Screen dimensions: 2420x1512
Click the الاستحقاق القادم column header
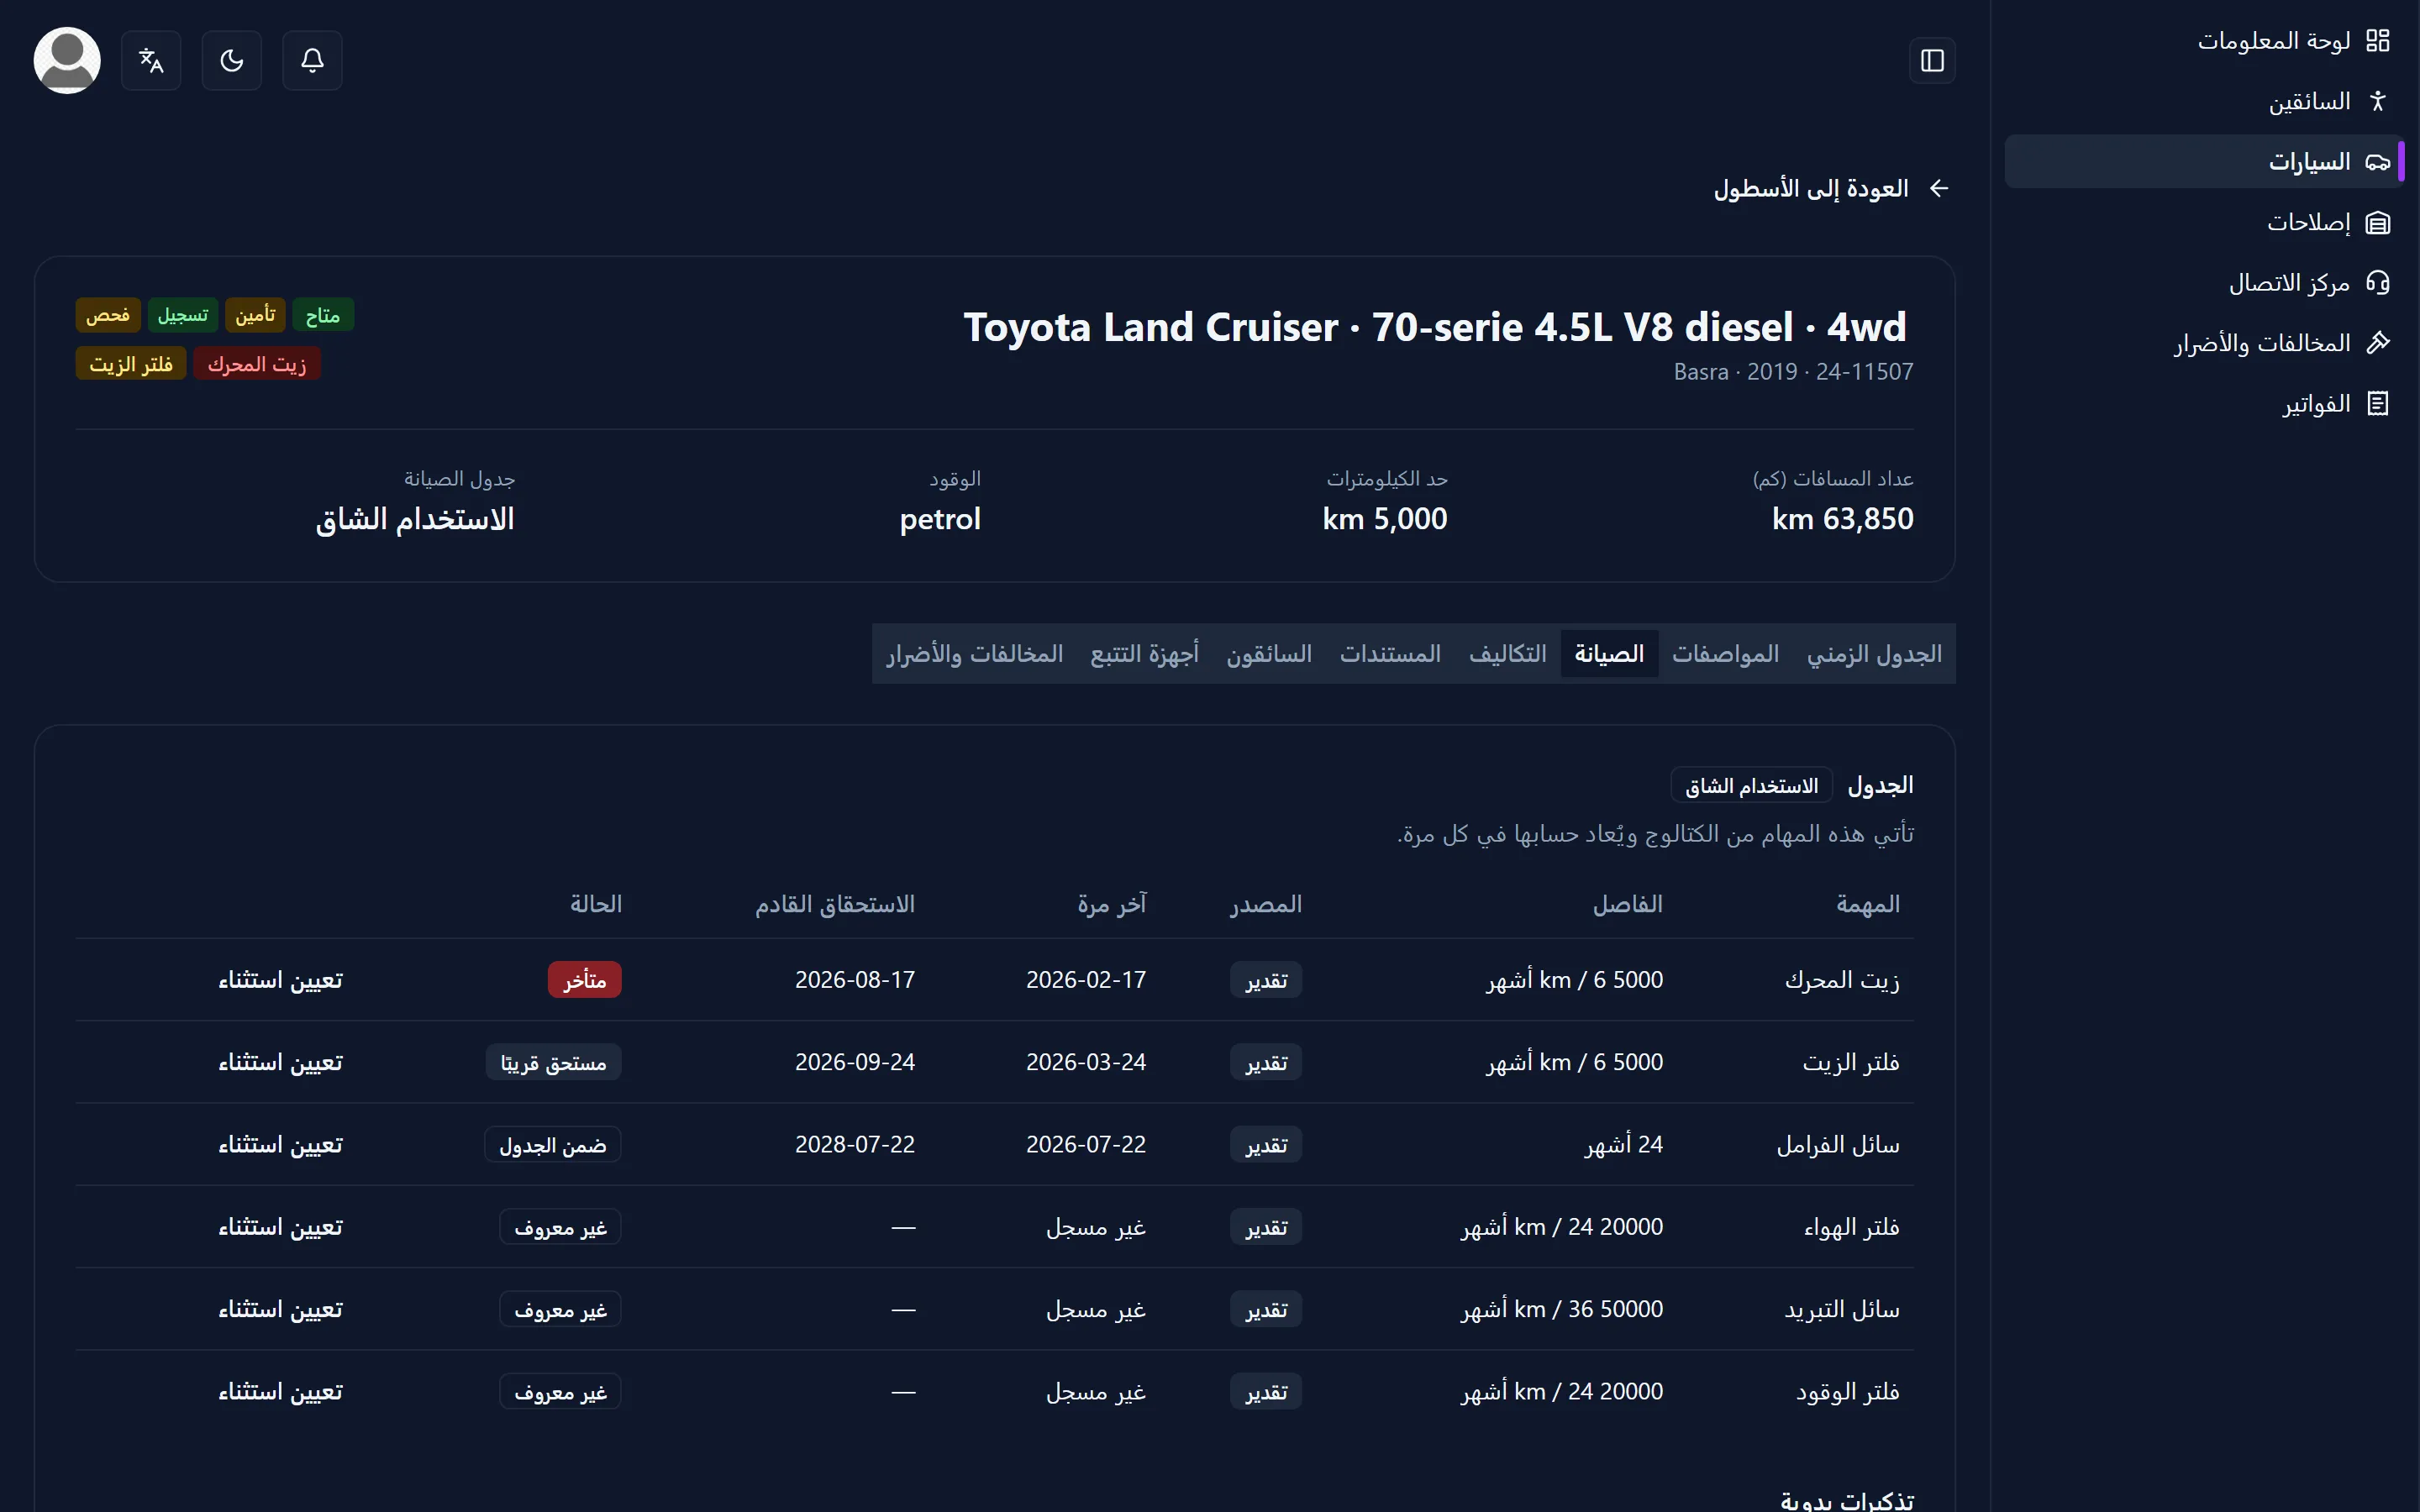(x=835, y=905)
